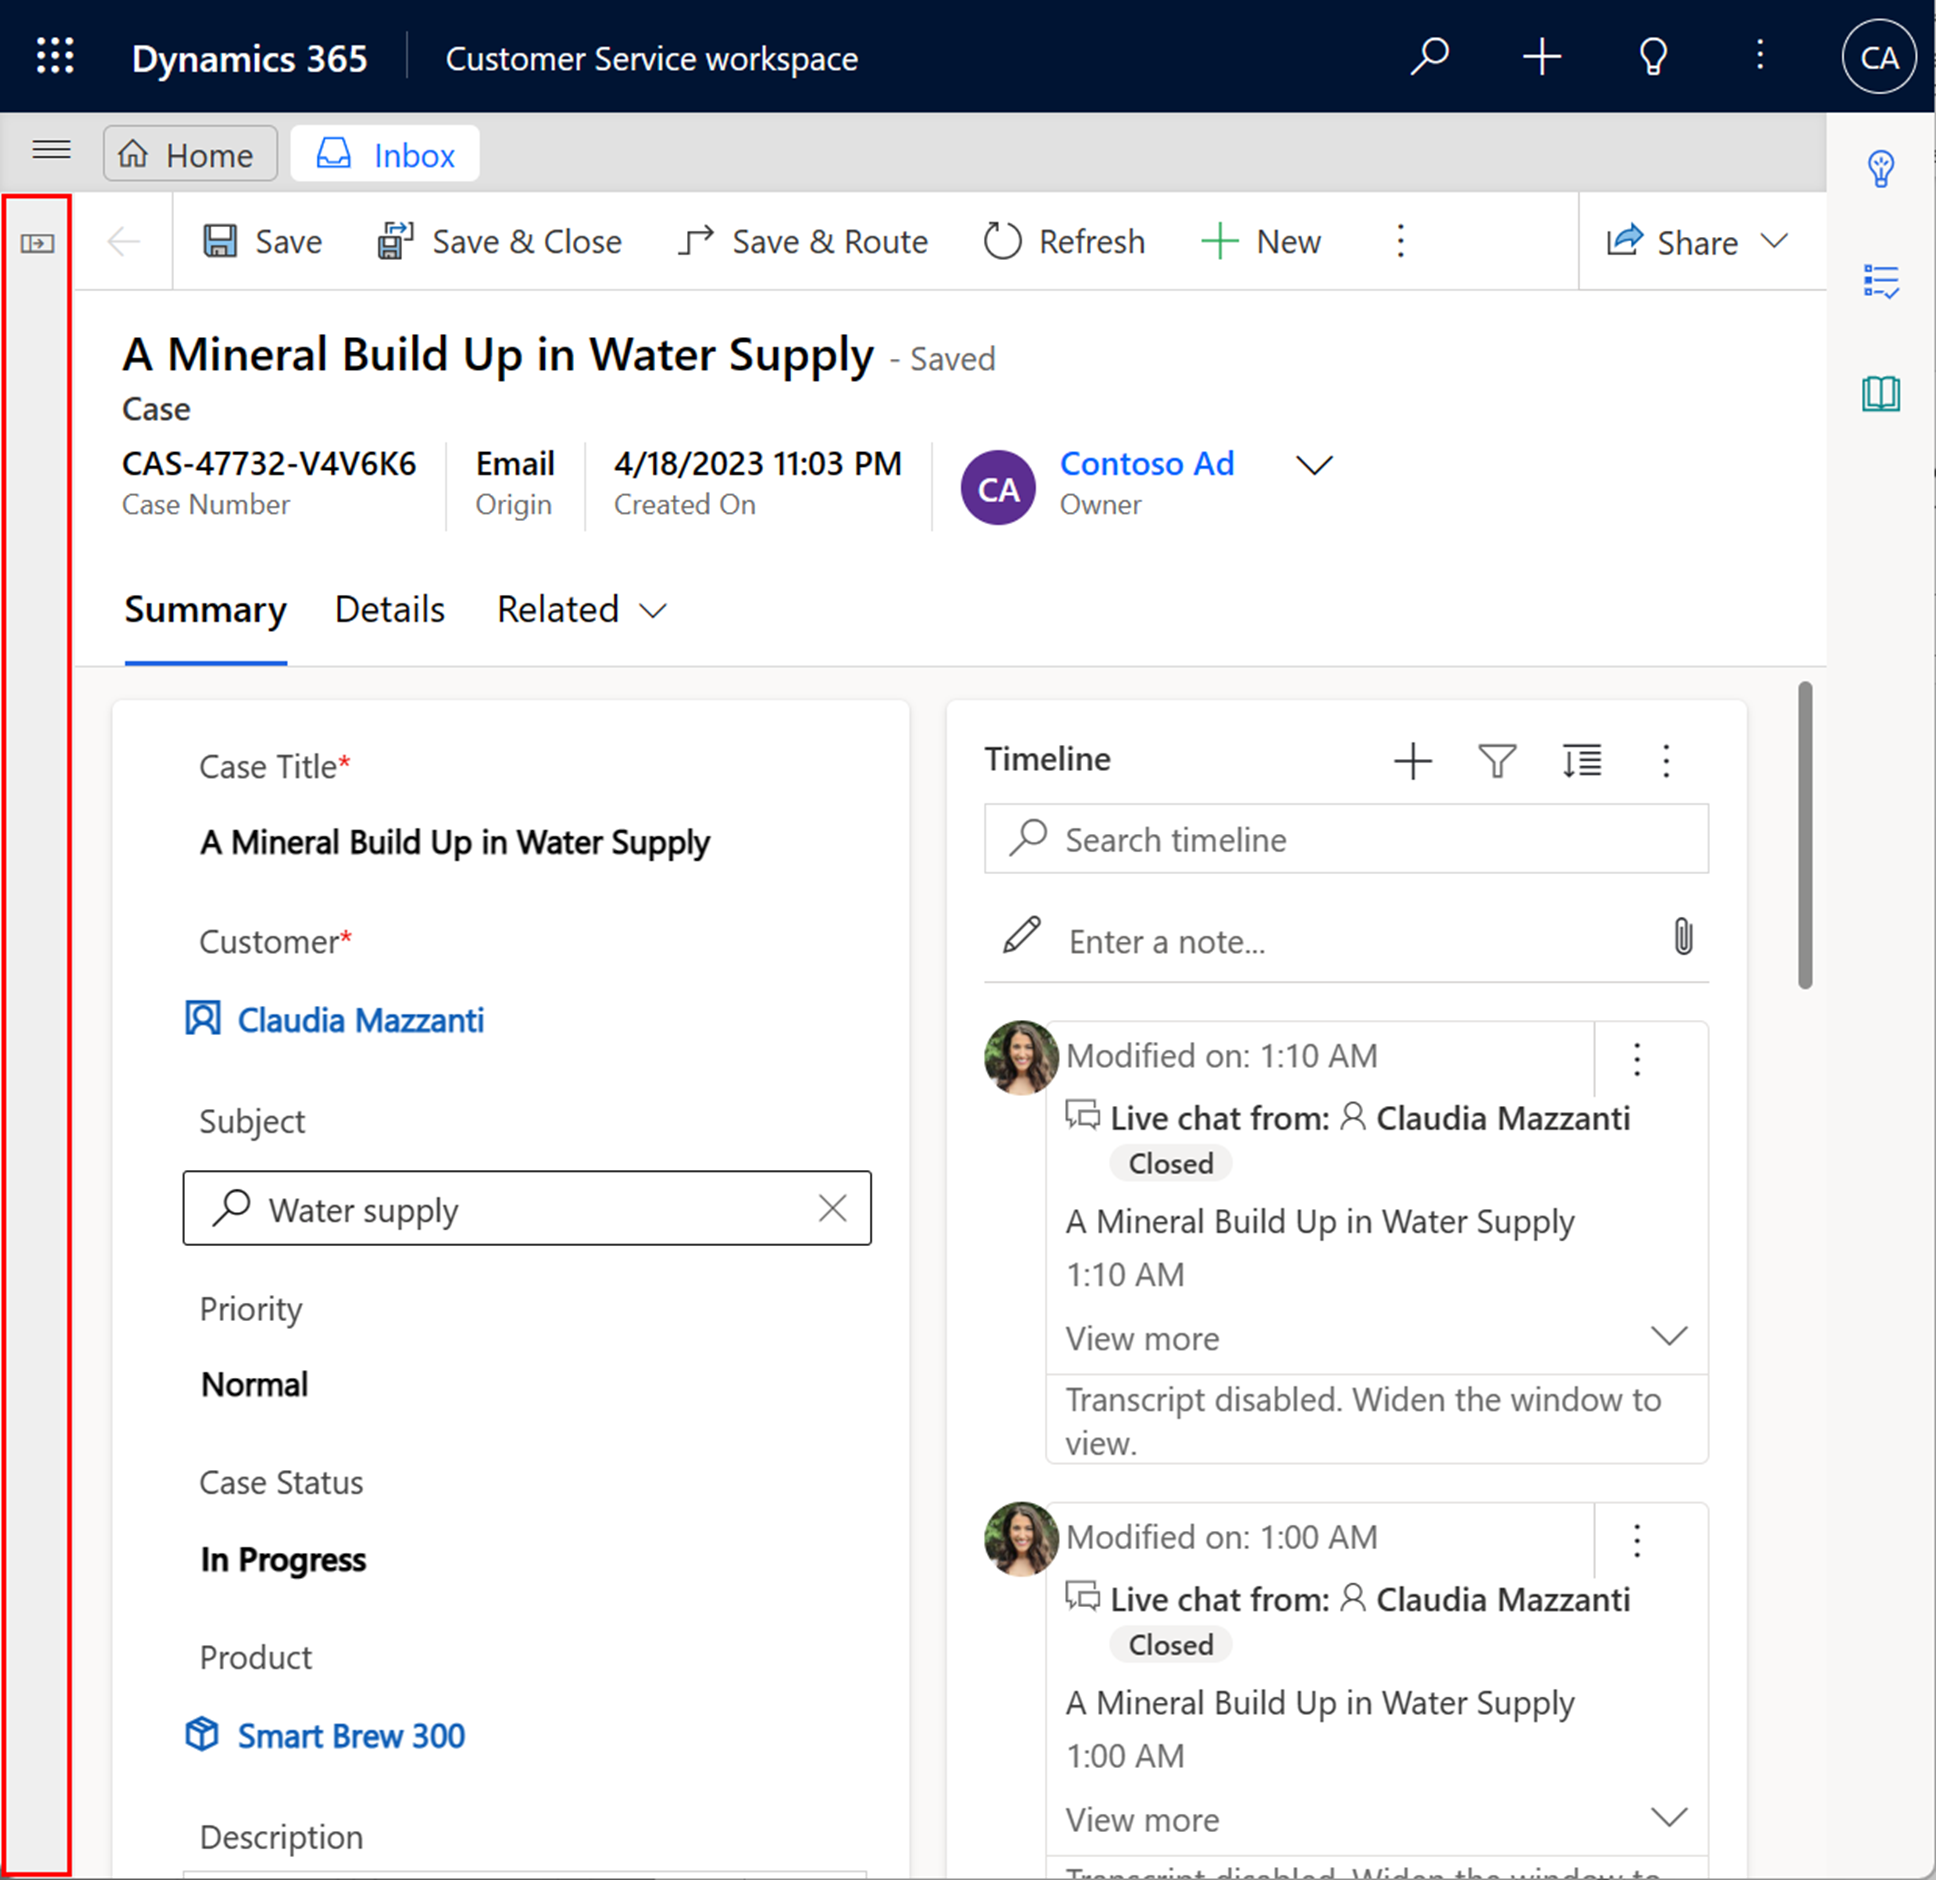Click the timeline sort order icon
This screenshot has height=1880, width=1936.
(x=1581, y=761)
